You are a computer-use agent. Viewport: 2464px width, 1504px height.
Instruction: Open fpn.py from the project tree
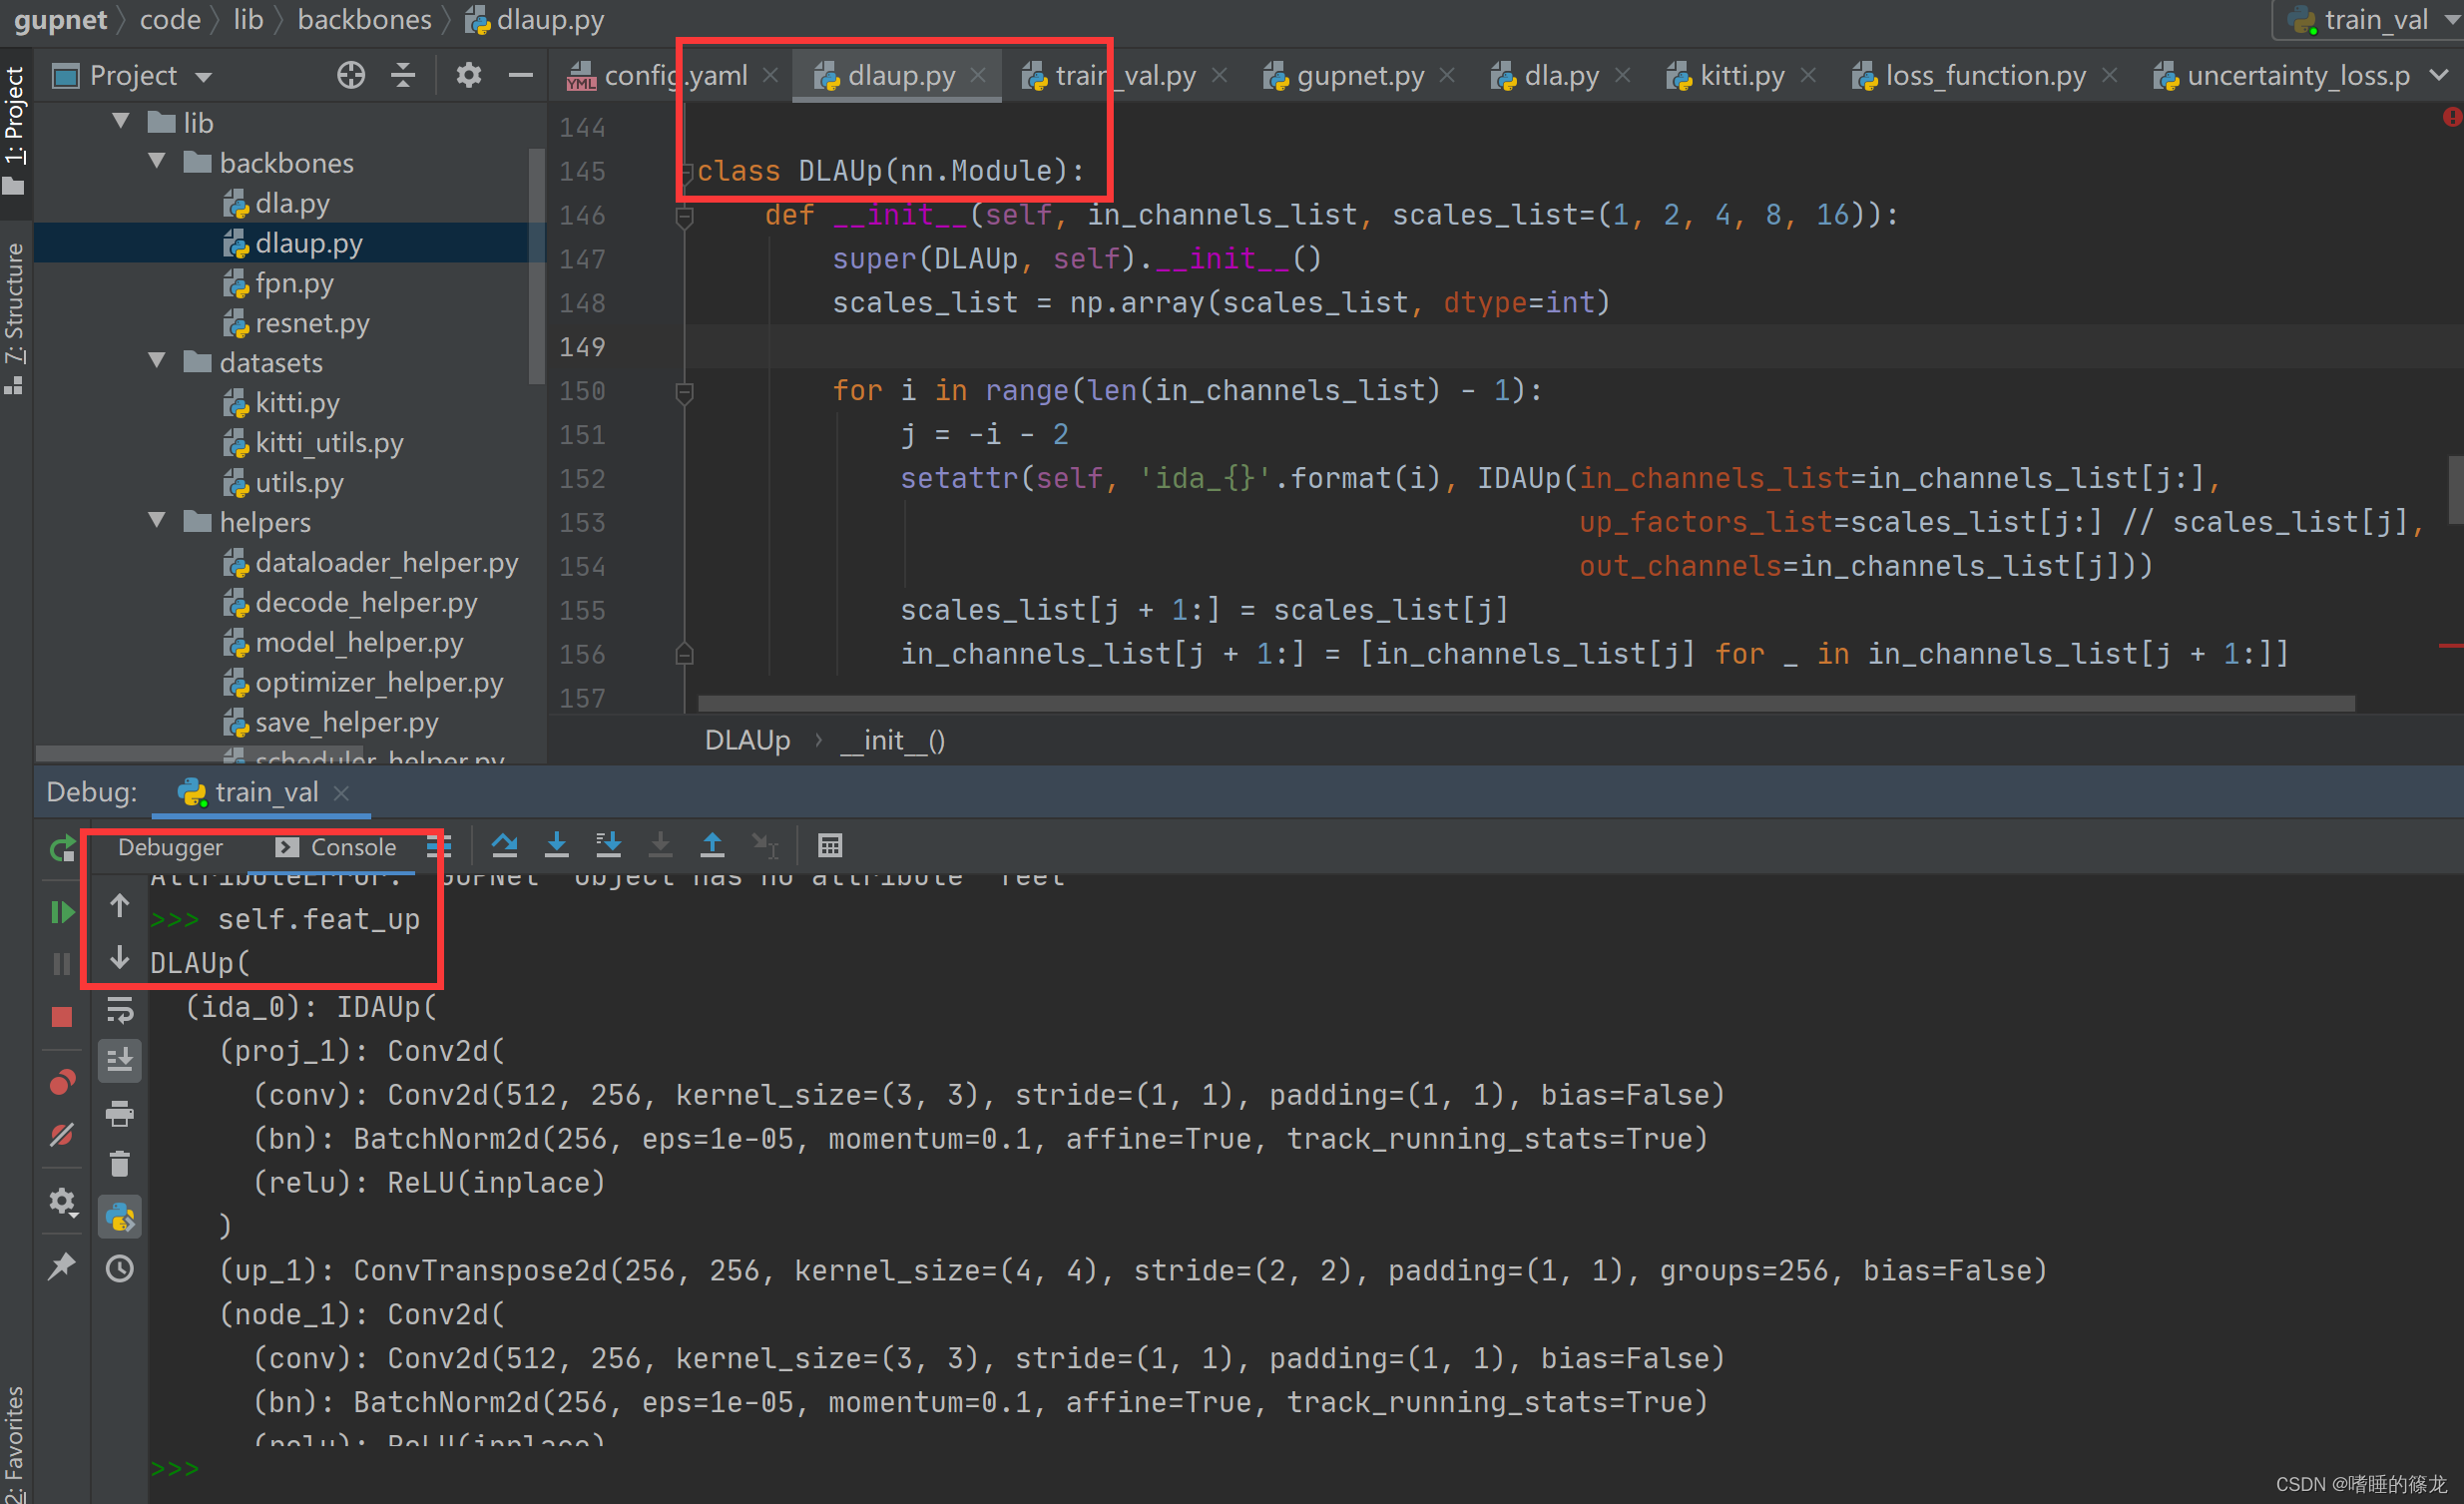point(294,283)
